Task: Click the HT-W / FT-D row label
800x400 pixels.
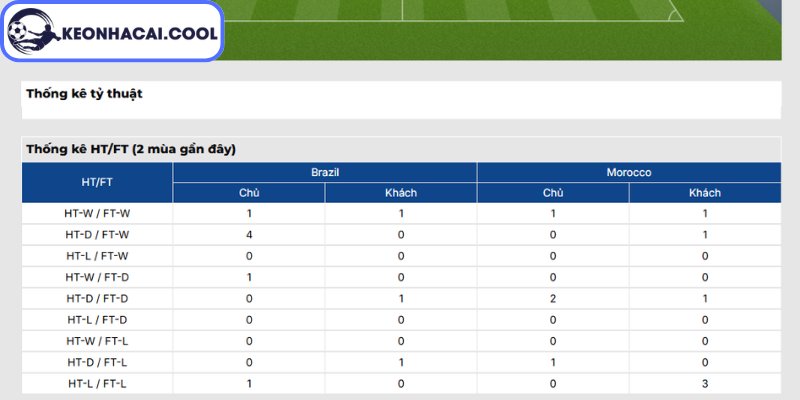Action: click(x=97, y=278)
